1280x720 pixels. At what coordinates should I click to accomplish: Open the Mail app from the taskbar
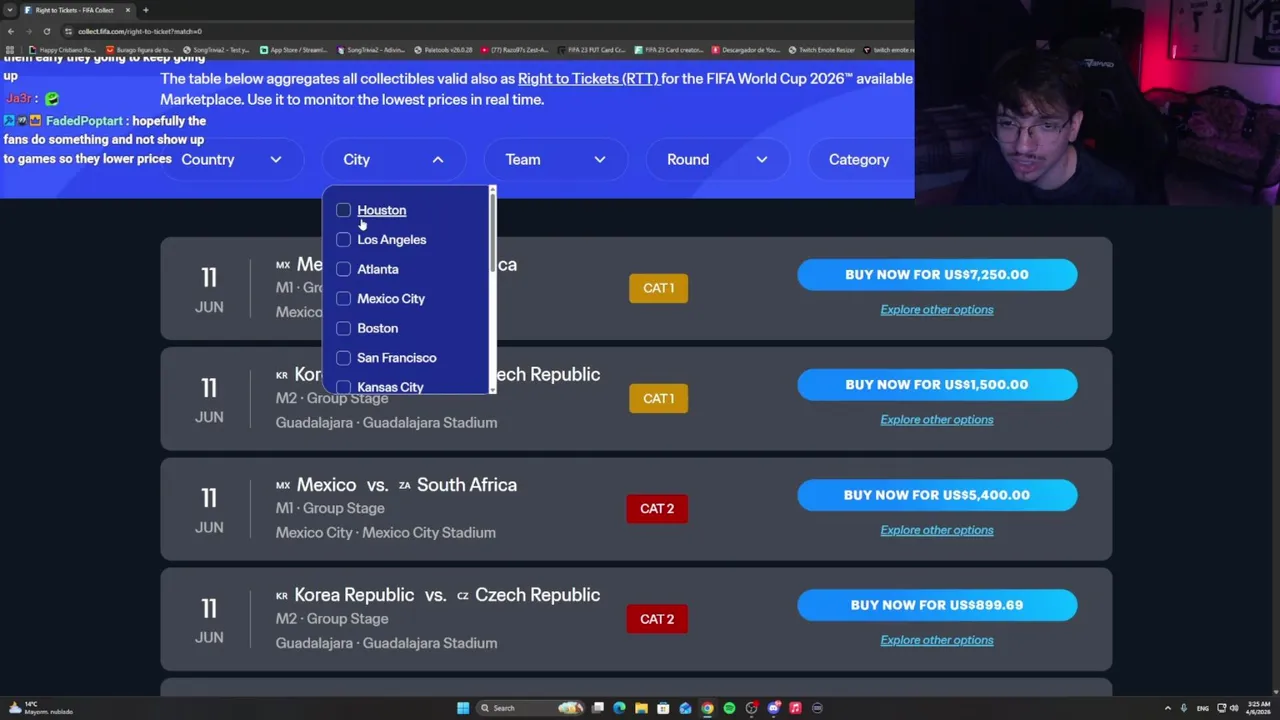(x=685, y=708)
